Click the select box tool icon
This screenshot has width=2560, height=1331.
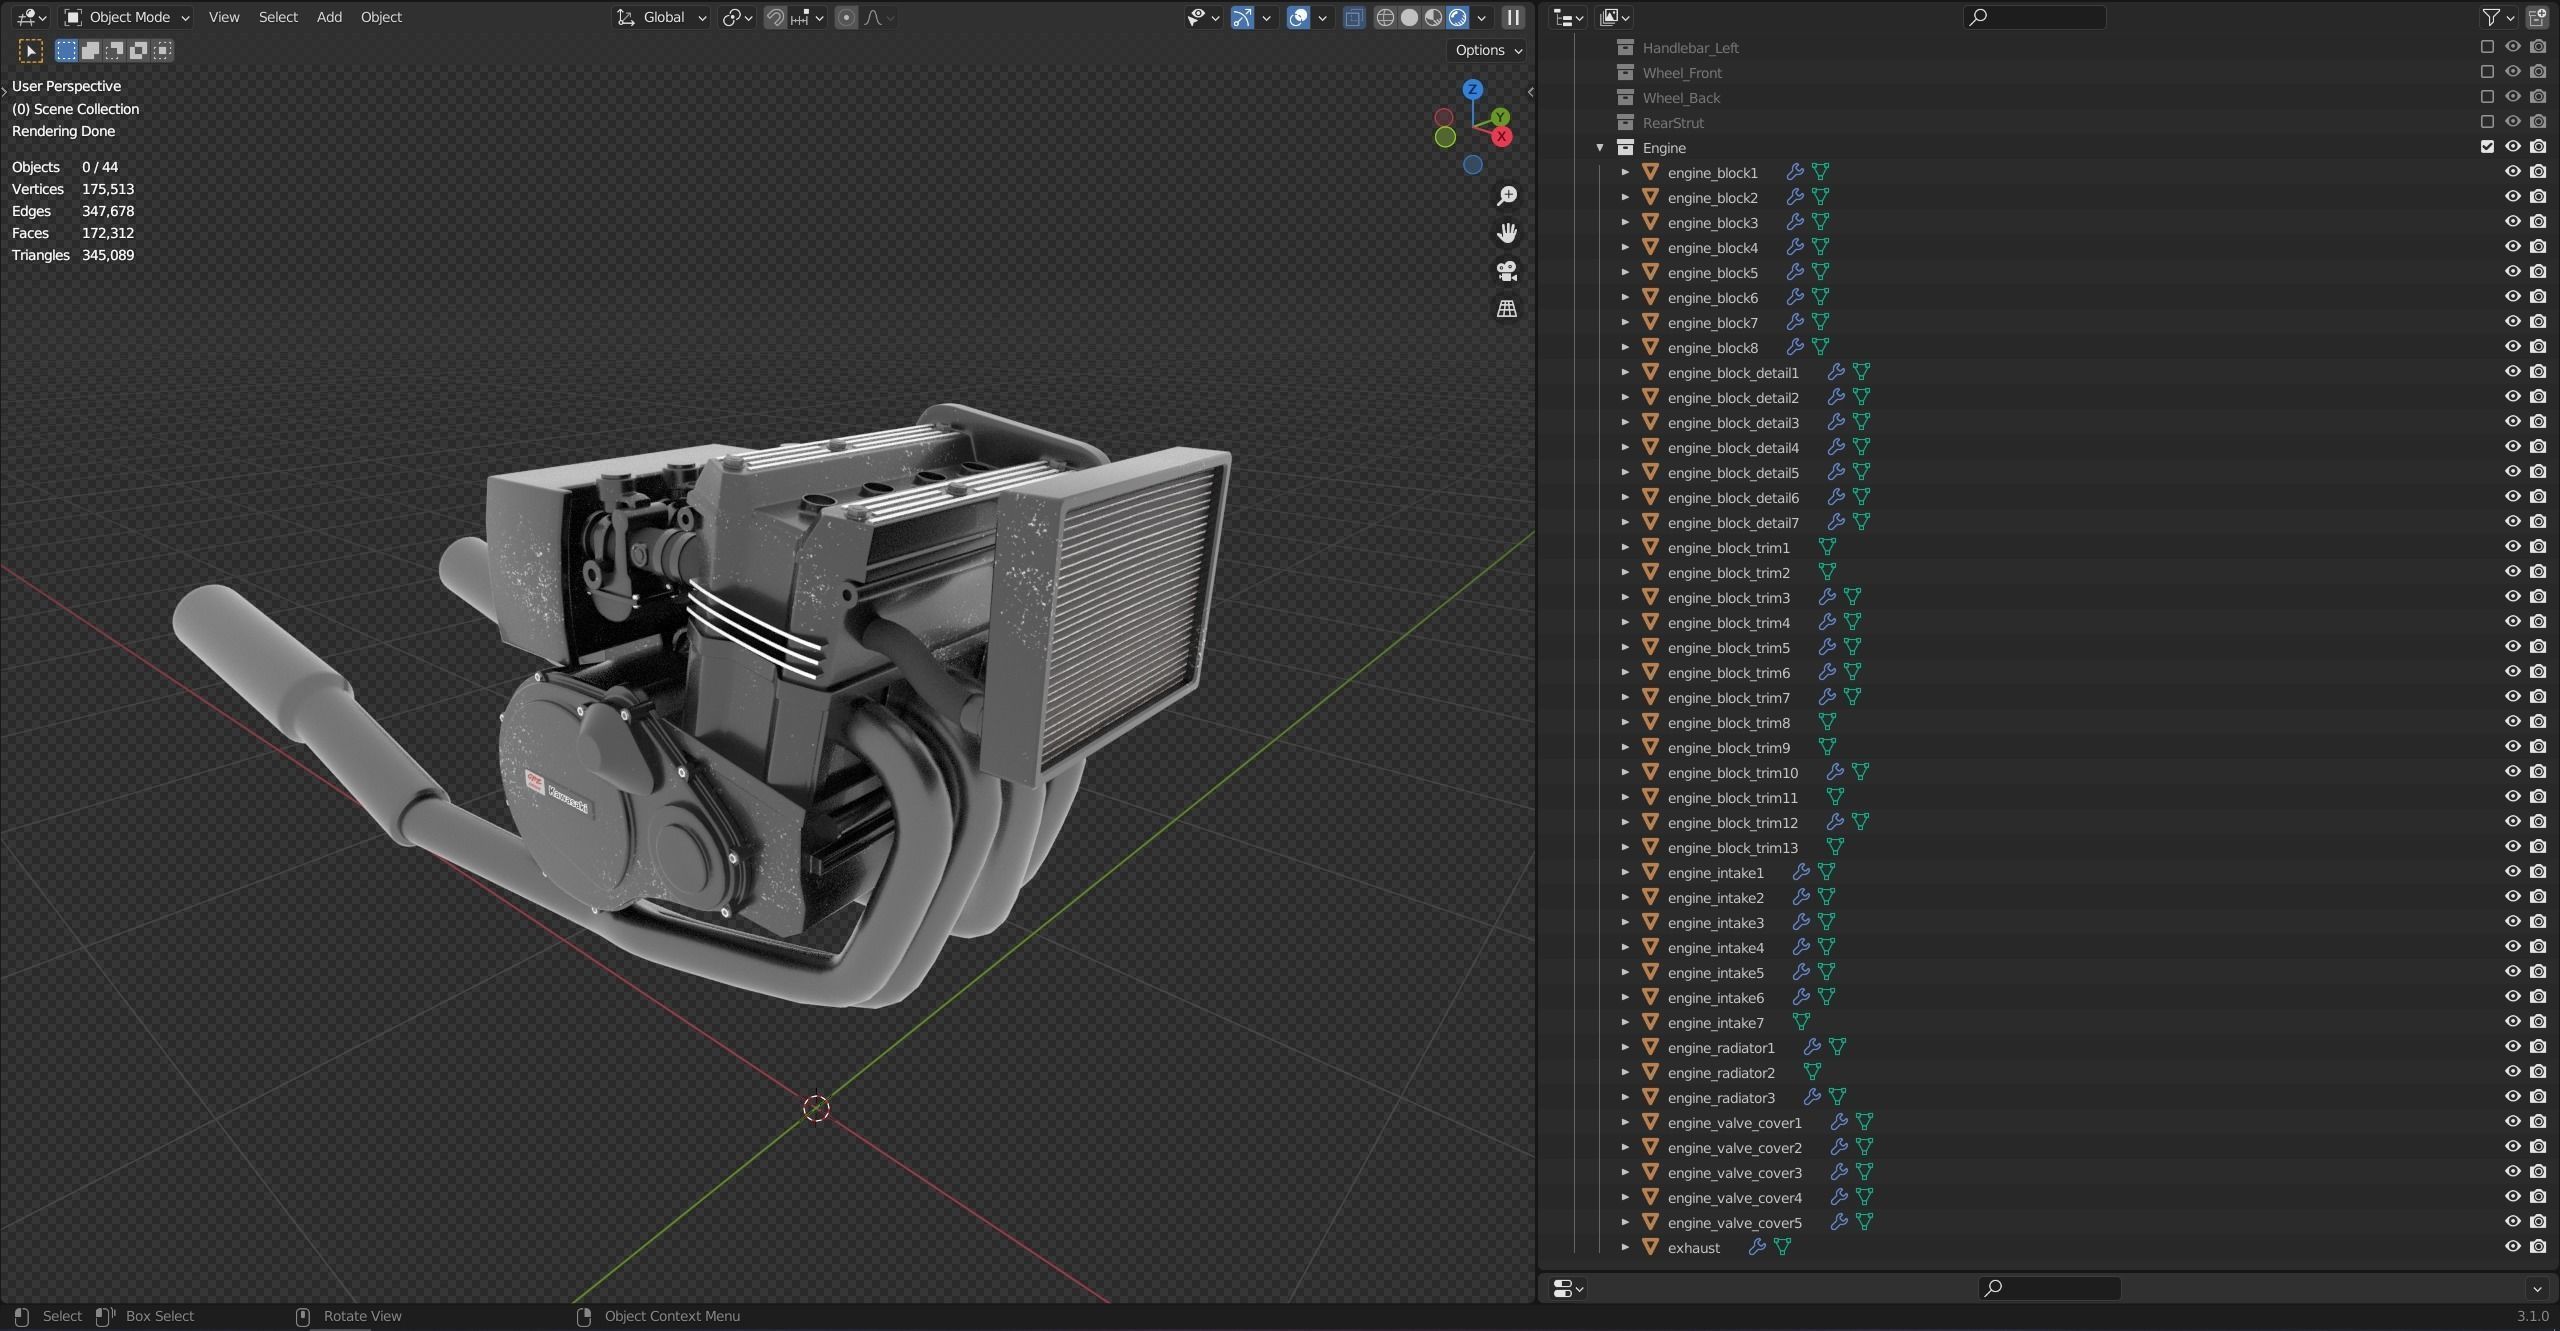pos(31,50)
